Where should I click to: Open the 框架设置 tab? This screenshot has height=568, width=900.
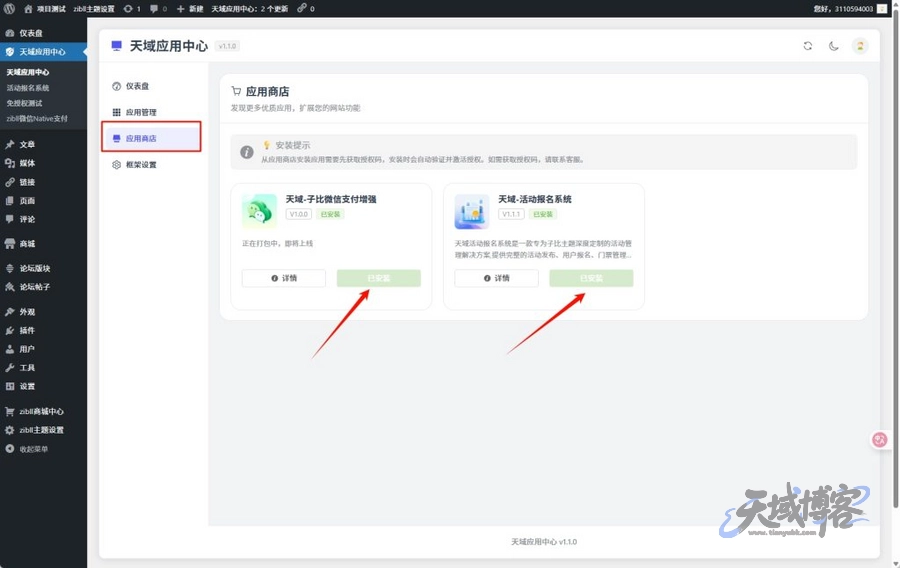pyautogui.click(x=152, y=165)
